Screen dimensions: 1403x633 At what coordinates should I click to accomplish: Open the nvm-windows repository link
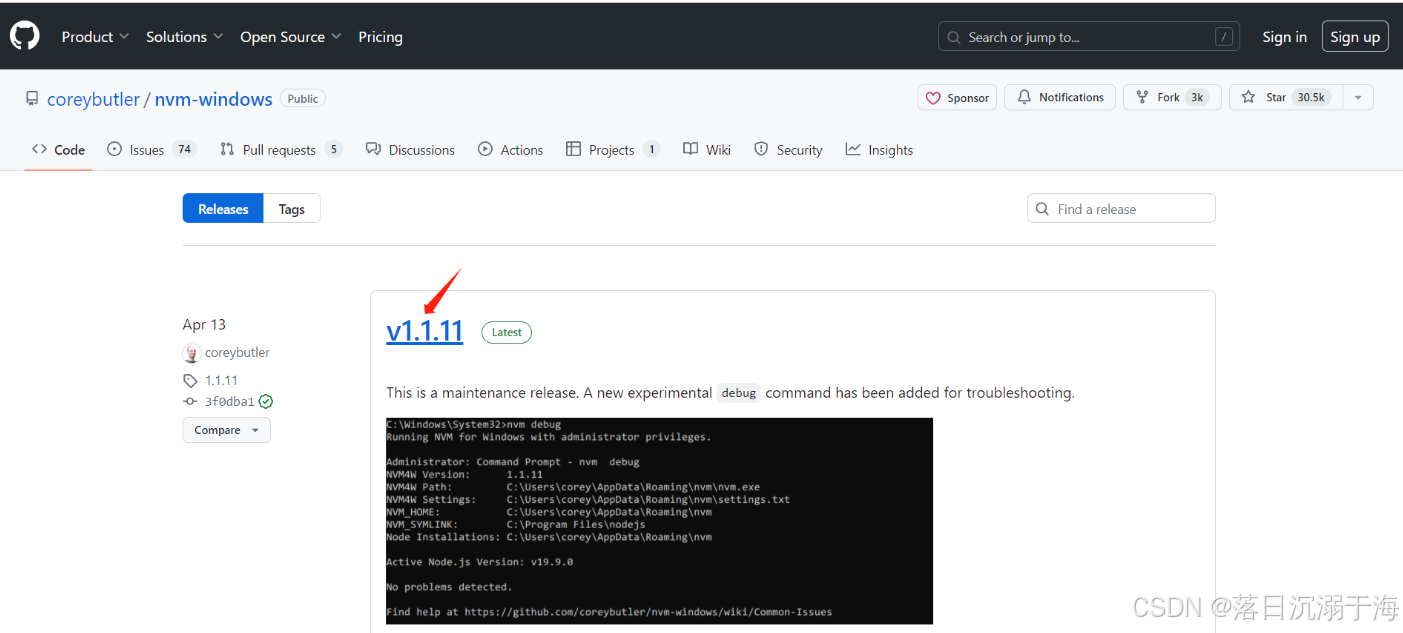click(x=213, y=99)
